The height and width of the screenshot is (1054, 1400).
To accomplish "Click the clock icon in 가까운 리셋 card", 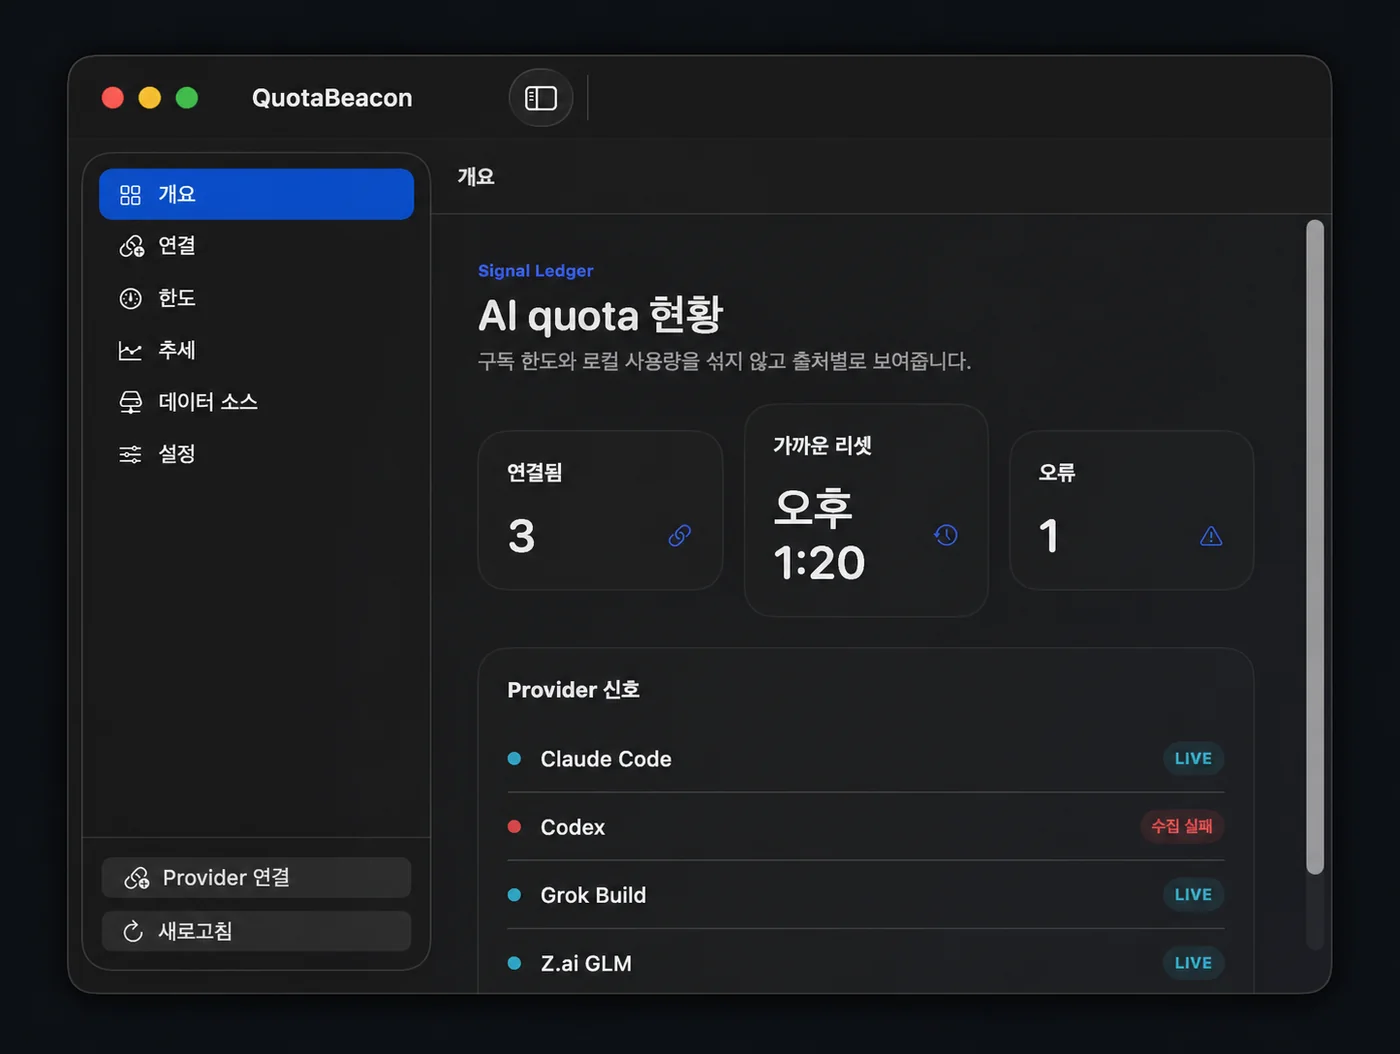I will [x=946, y=535].
